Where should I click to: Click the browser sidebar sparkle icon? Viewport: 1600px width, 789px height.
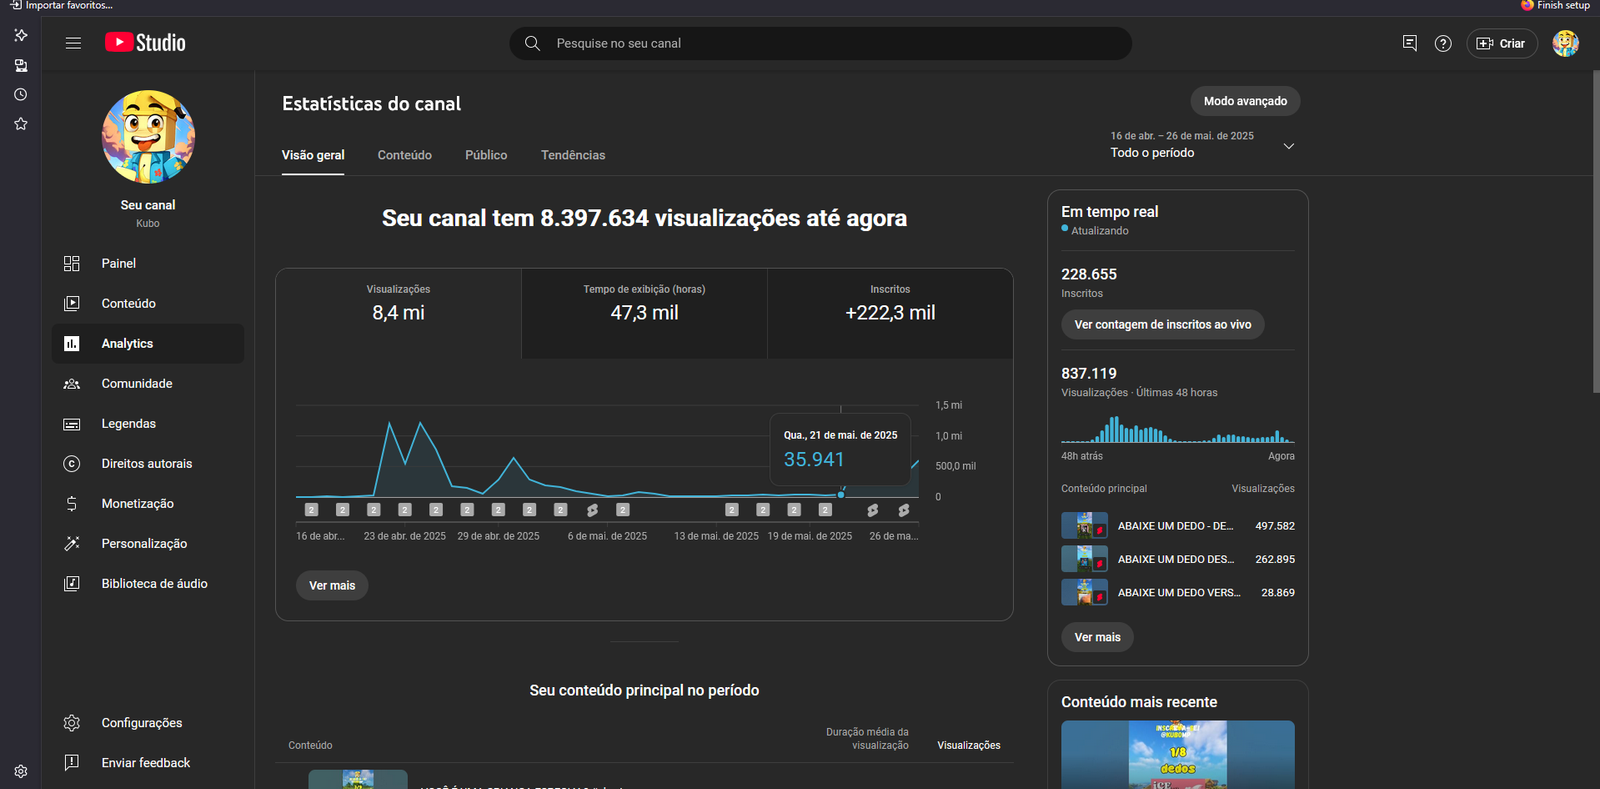pyautogui.click(x=20, y=35)
